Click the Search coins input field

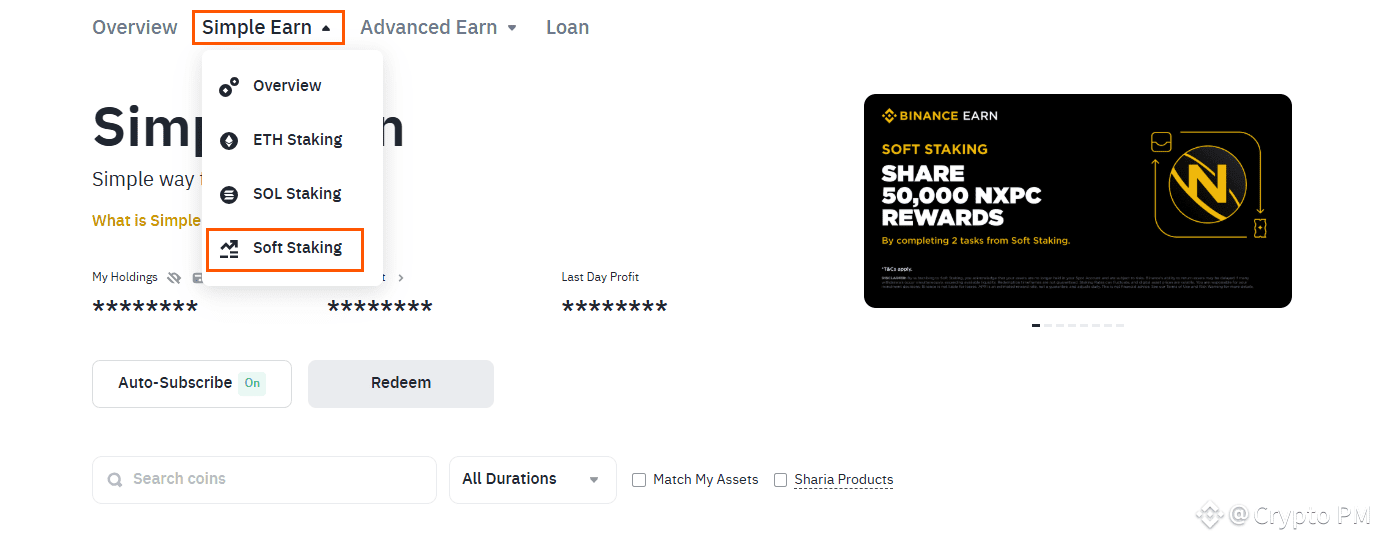[264, 480]
